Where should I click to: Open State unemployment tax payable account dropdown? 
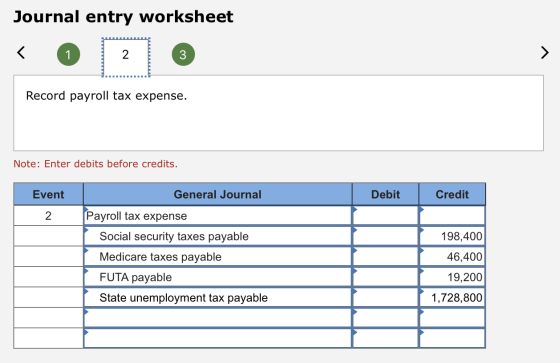pos(218,297)
